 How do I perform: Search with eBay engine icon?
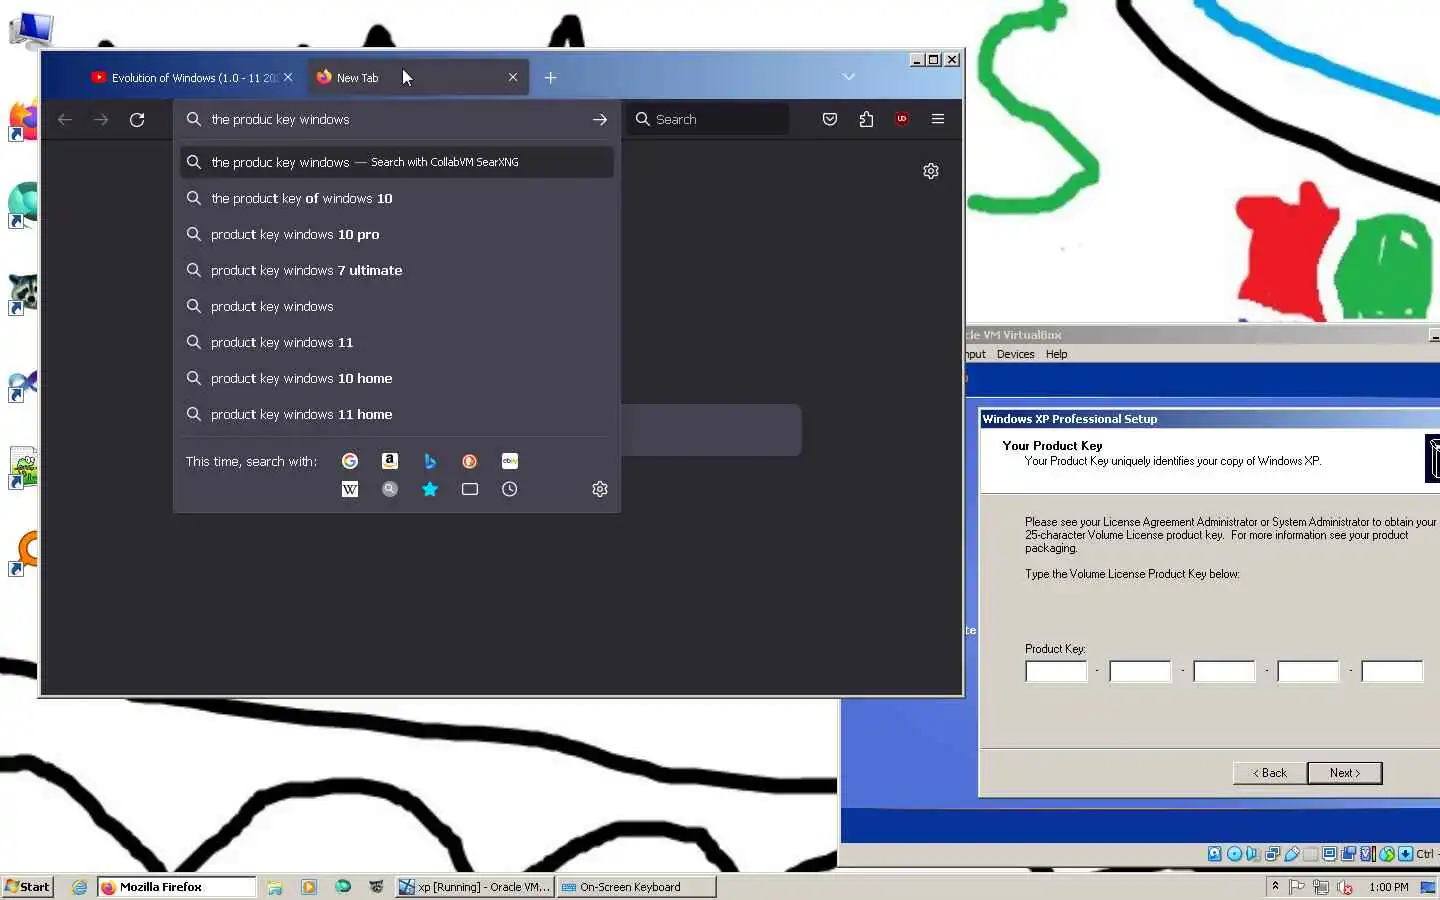pos(510,461)
